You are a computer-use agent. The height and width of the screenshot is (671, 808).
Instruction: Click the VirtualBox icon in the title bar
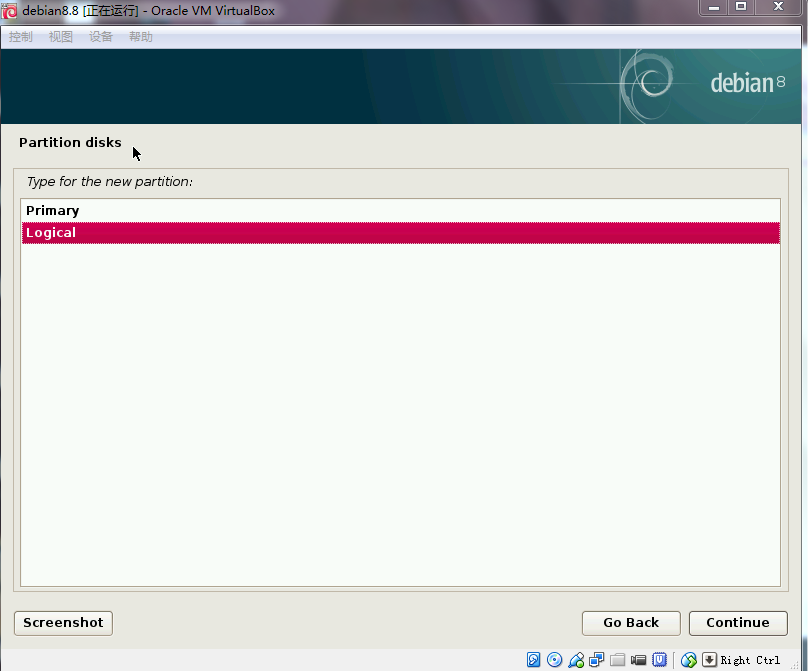[10, 11]
